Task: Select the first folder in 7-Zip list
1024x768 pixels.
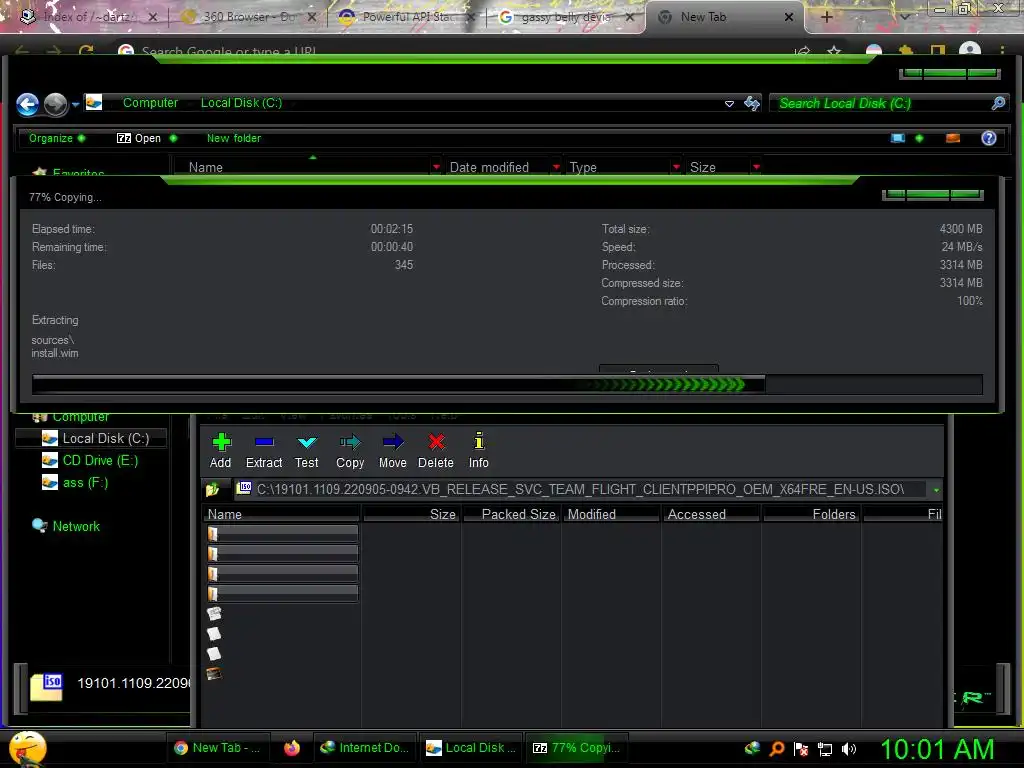Action: click(282, 534)
